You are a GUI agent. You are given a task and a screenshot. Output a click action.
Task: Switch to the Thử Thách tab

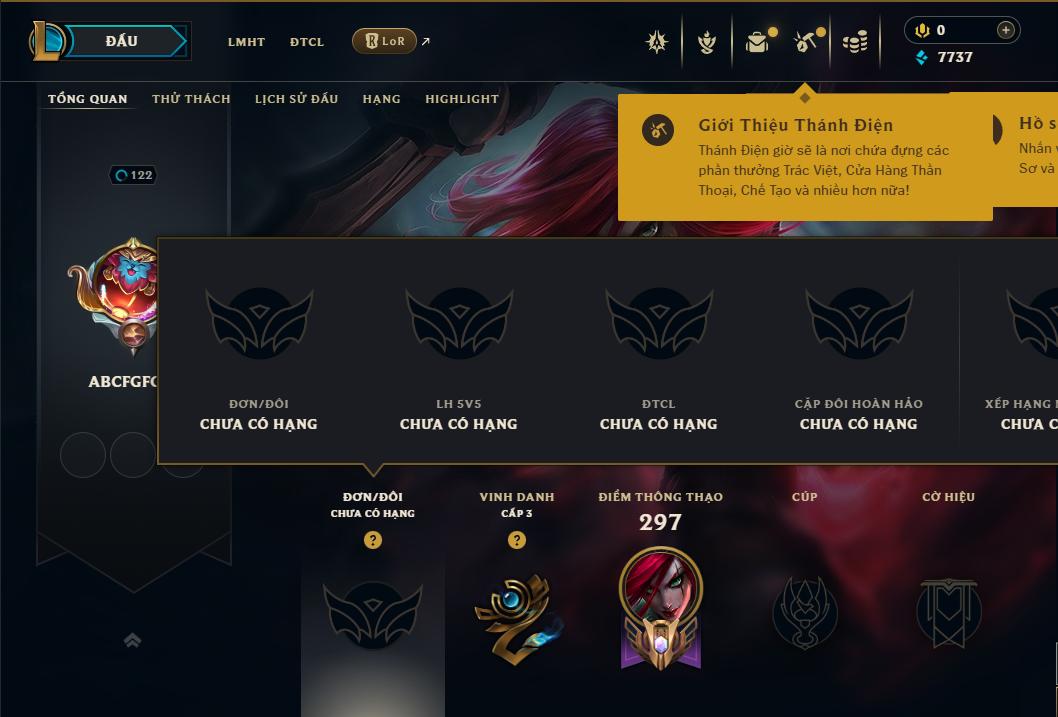pyautogui.click(x=191, y=98)
